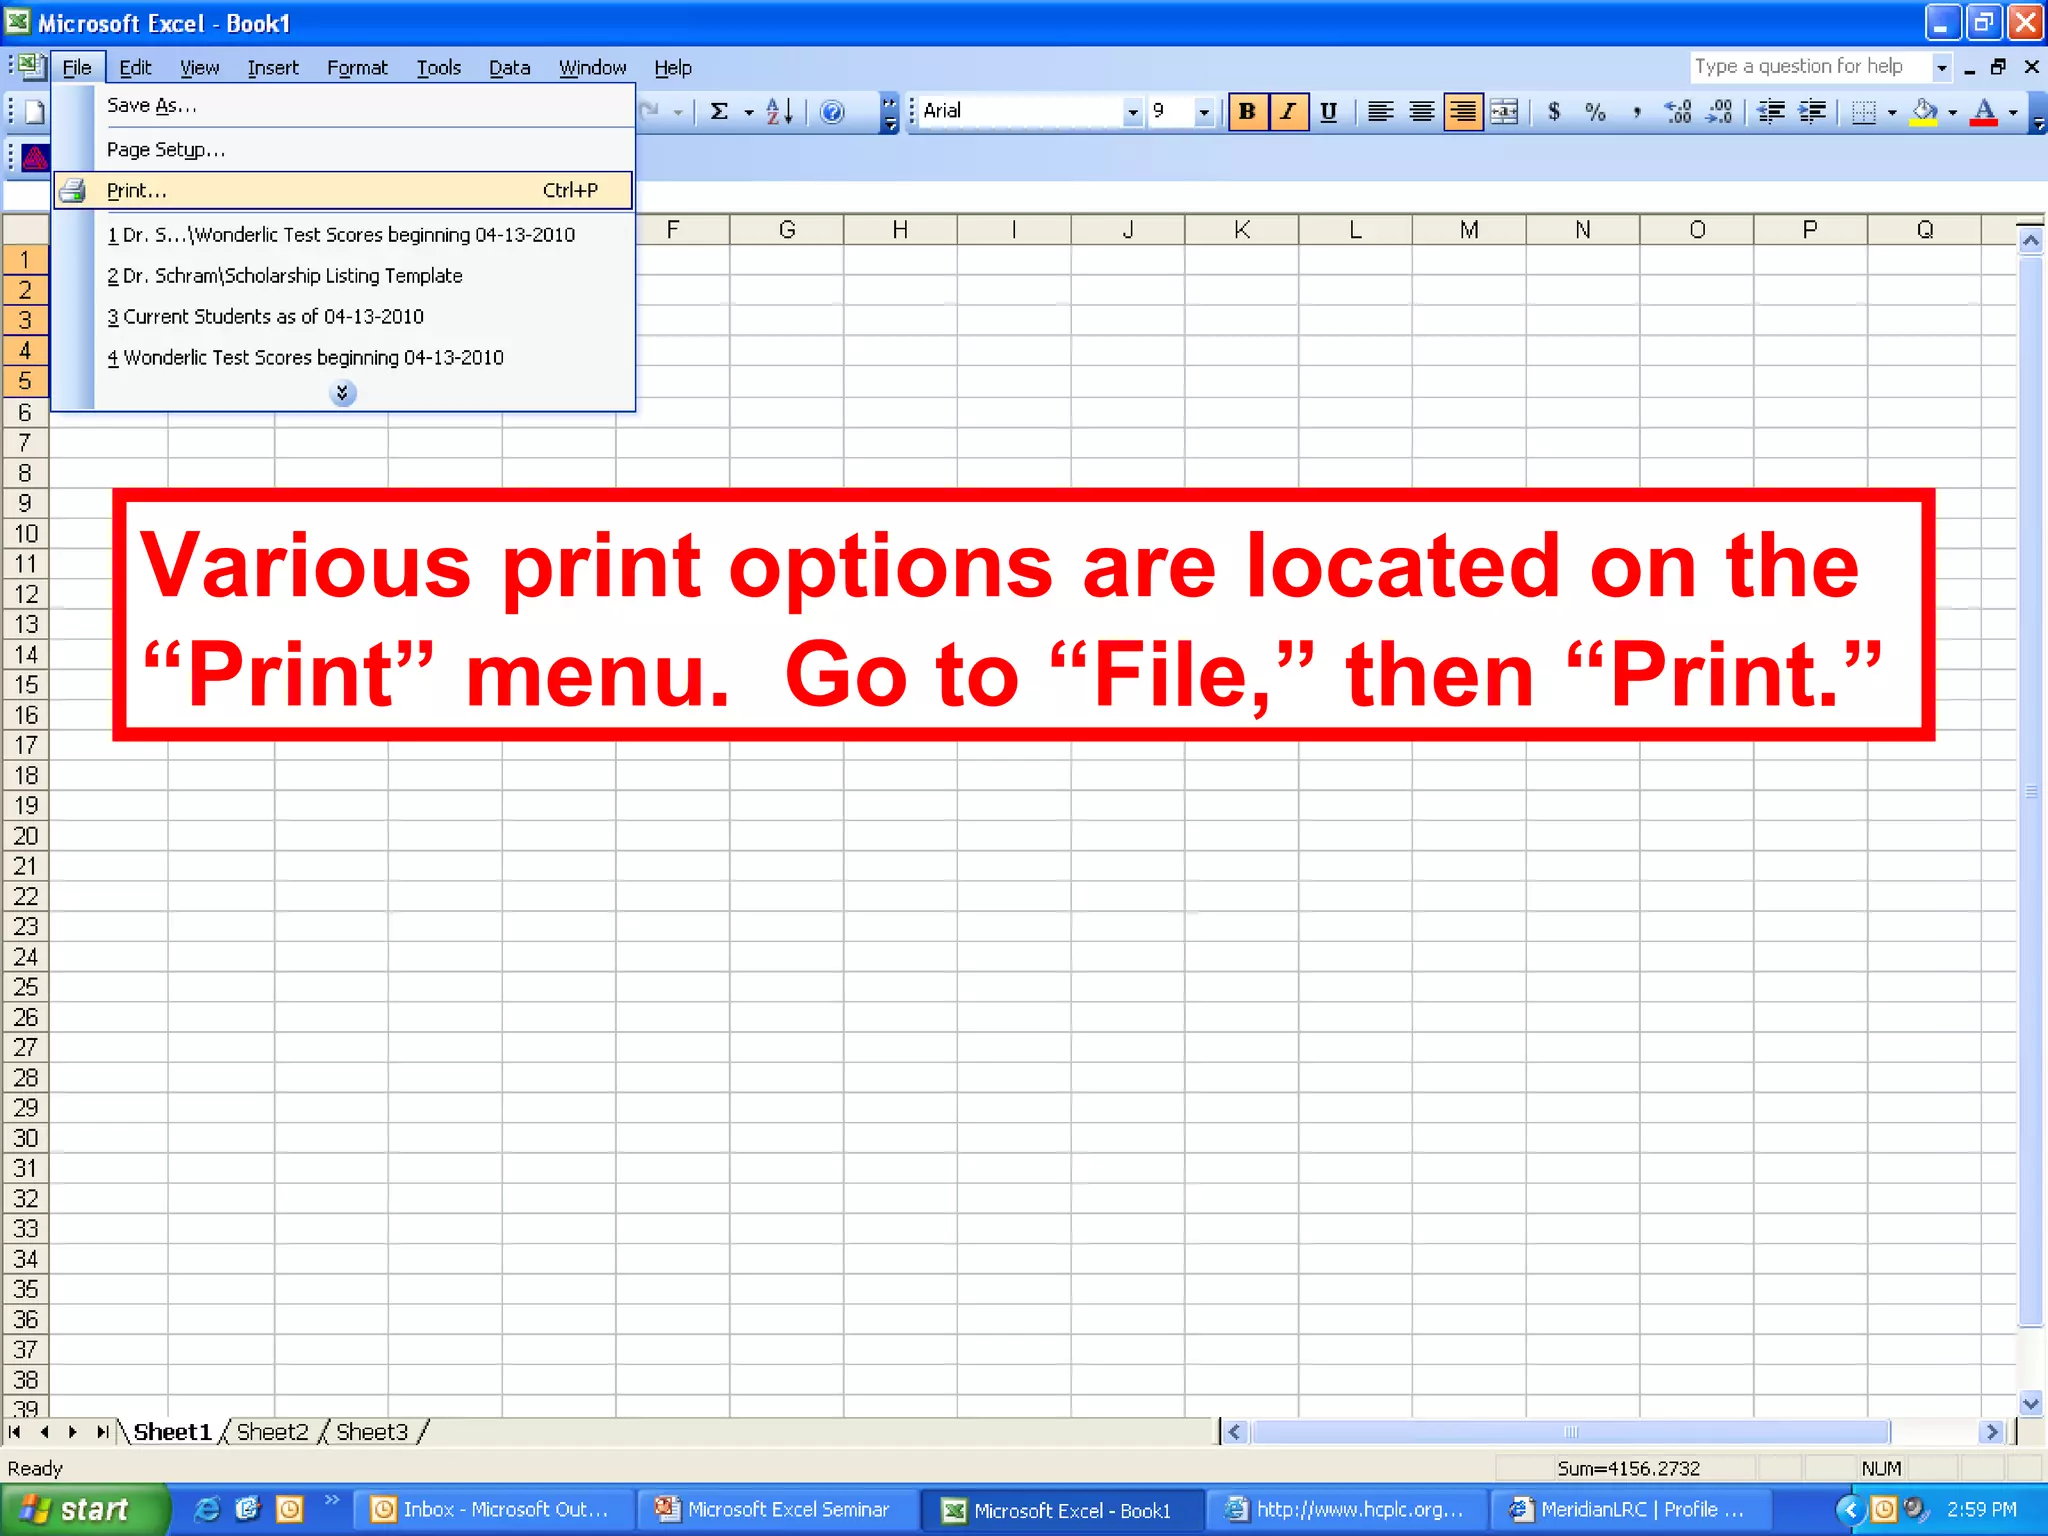Switch to Sheet3 tab

coord(372,1432)
